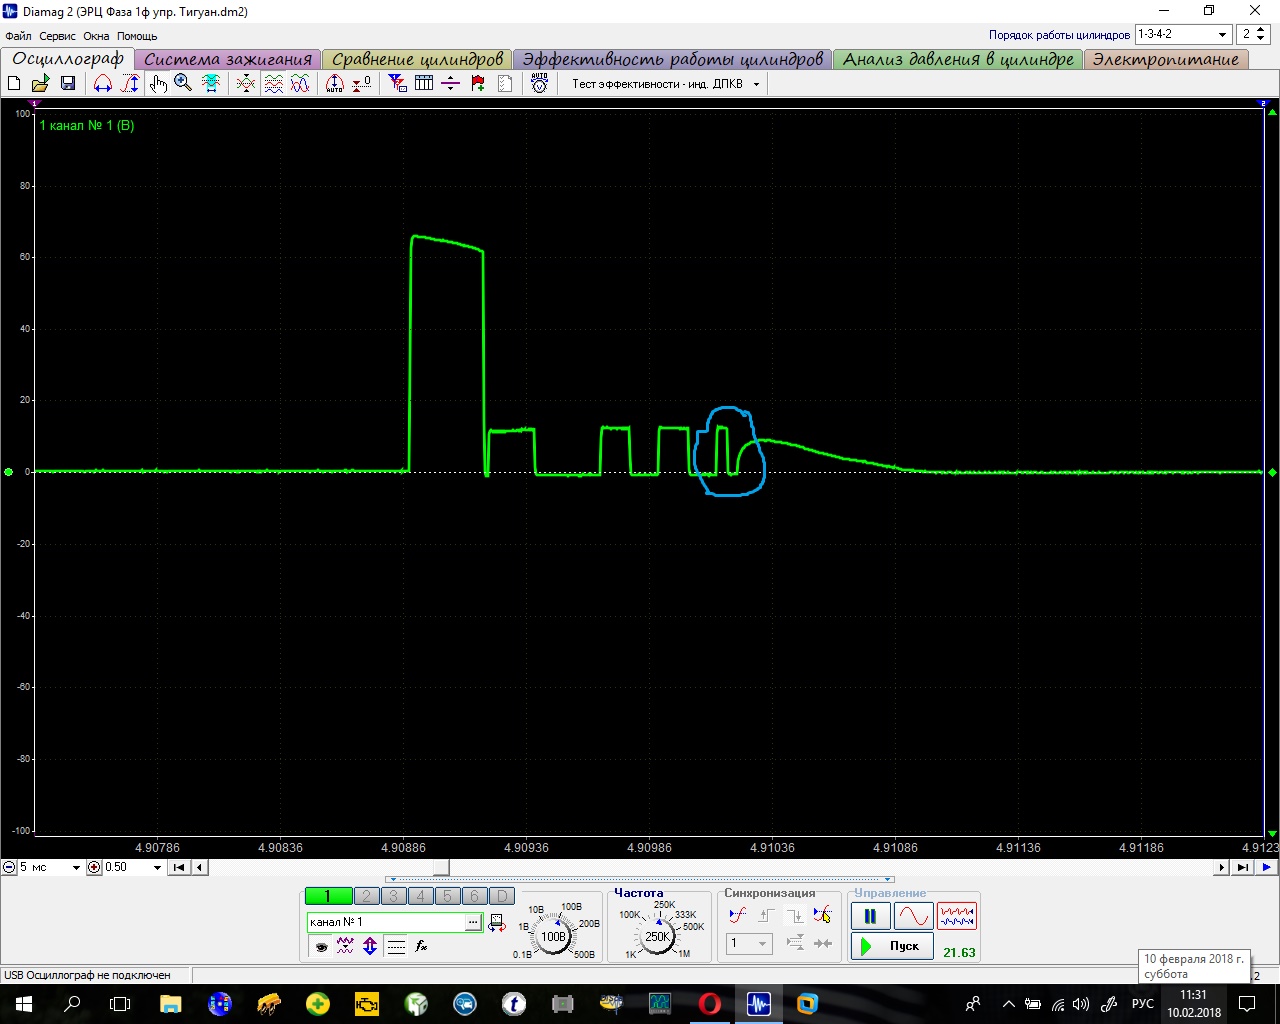This screenshot has height=1024, width=1280.
Task: Open Opera from the Windows taskbar
Action: pyautogui.click(x=709, y=1003)
